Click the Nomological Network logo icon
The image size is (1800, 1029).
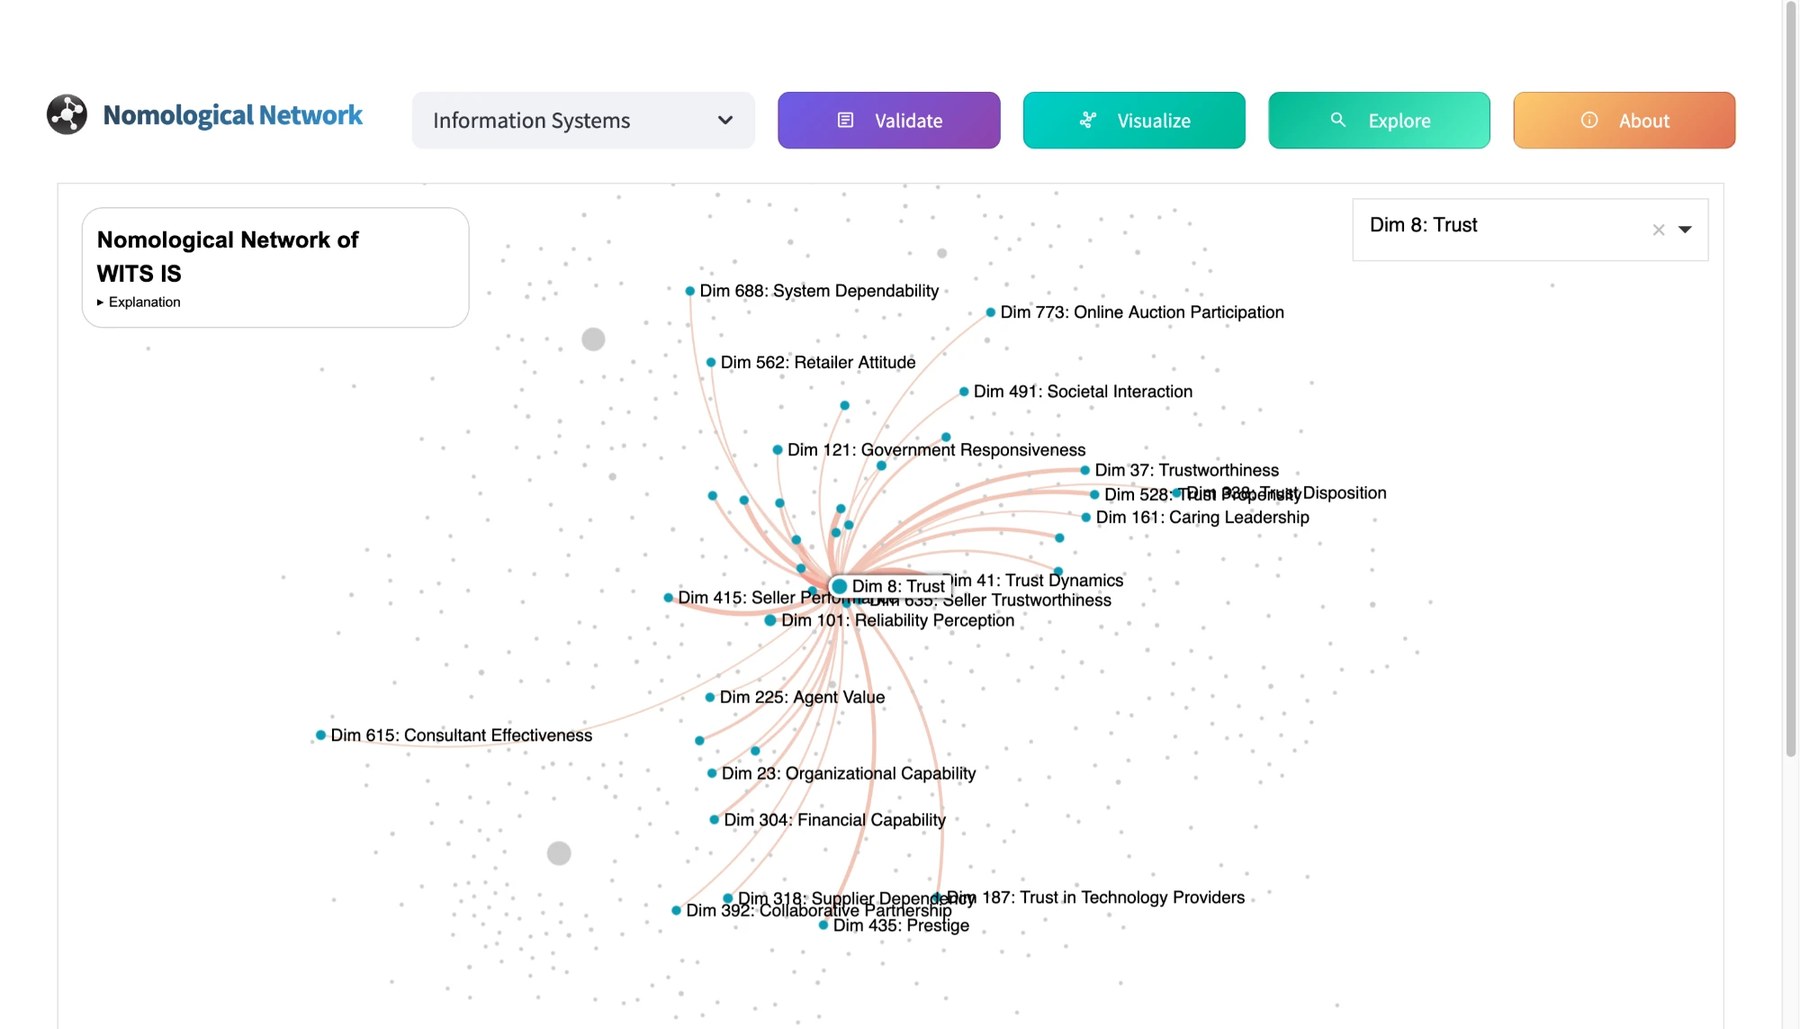click(x=67, y=115)
